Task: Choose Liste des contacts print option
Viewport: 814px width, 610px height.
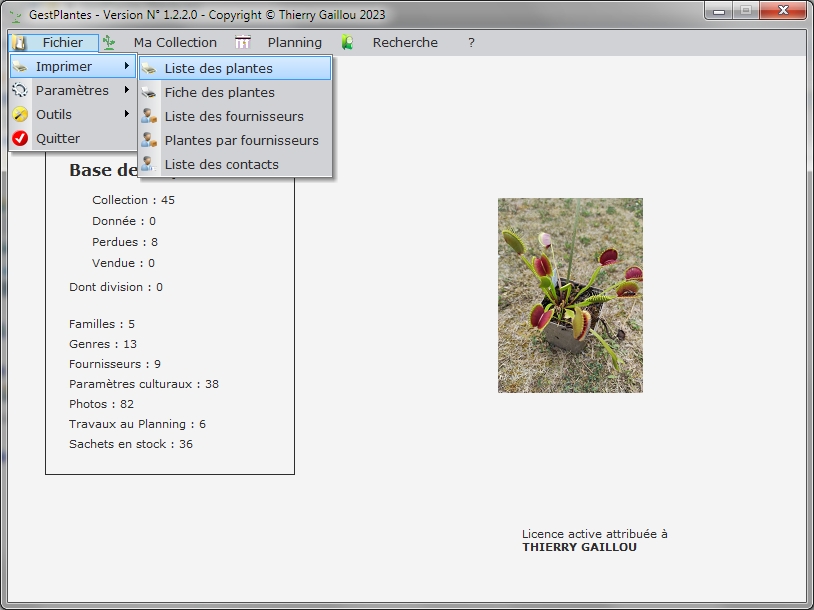Action: (x=235, y=164)
